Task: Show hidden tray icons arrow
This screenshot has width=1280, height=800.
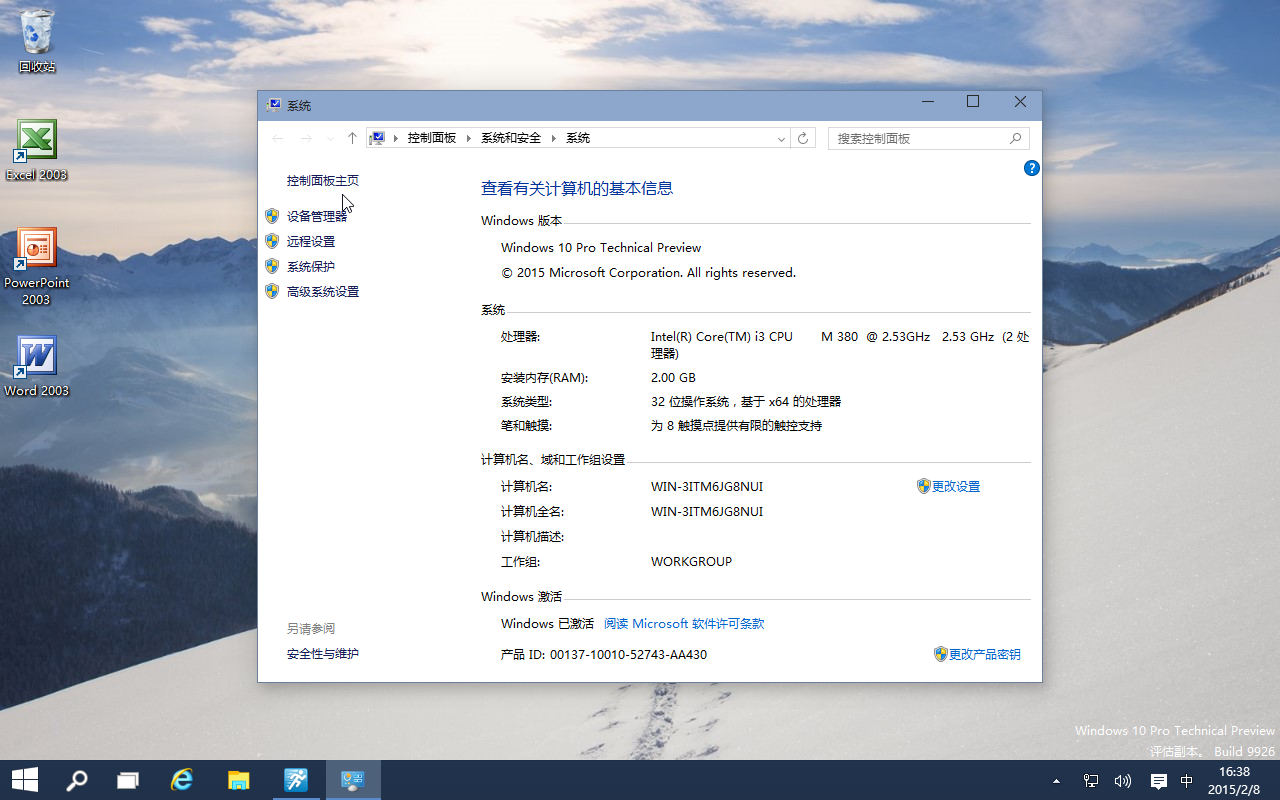Action: pyautogui.click(x=1057, y=781)
